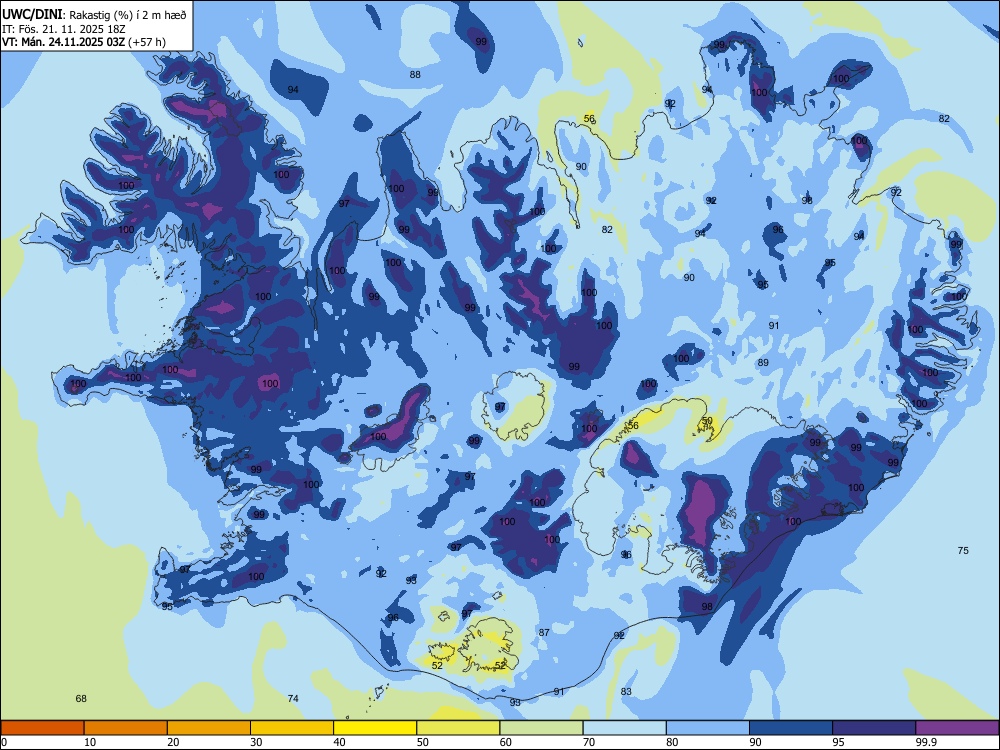The width and height of the screenshot is (1000, 750).
Task: Select the 40–50 bright yellow legend swatch
Action: pyautogui.click(x=375, y=728)
